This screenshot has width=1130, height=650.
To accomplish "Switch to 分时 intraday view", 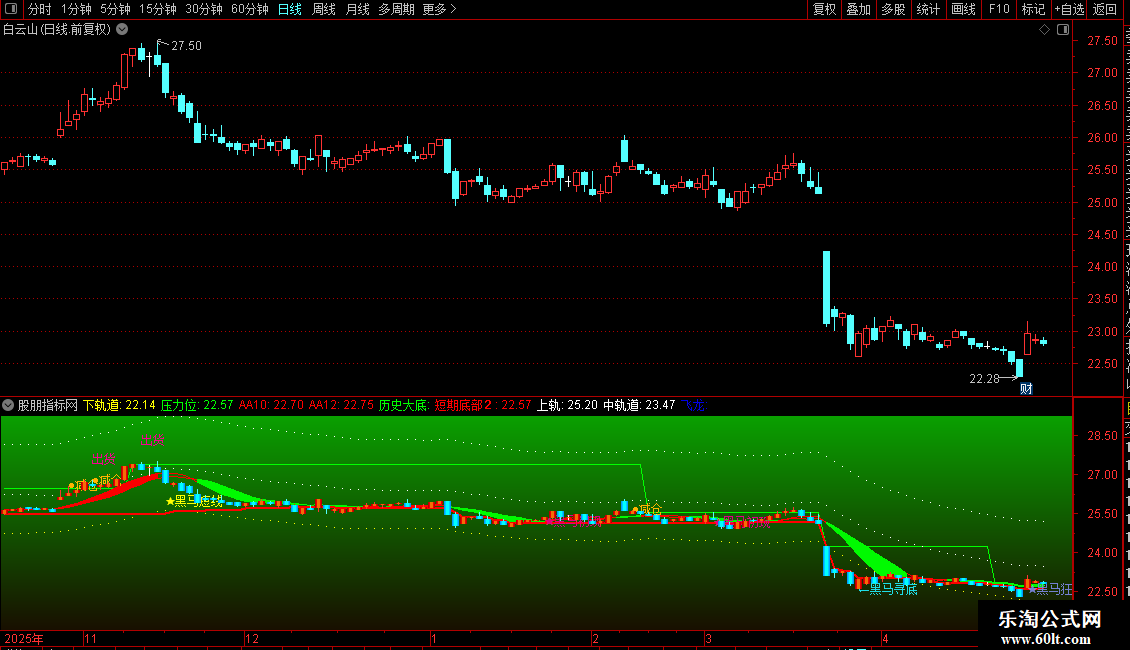I will pyautogui.click(x=40, y=9).
